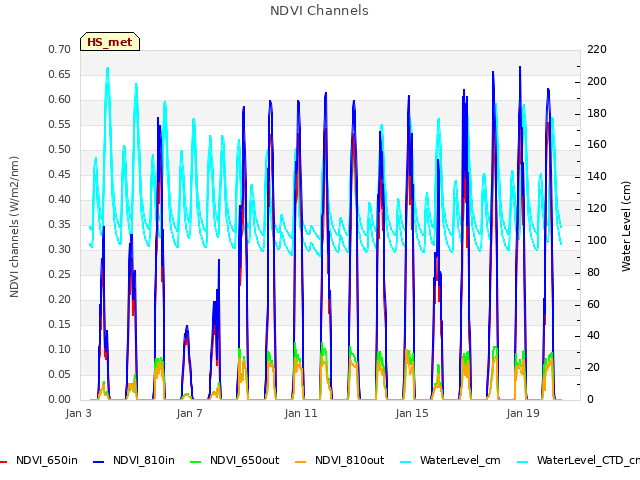Select the NDVI_650out legend entry
Viewport: 640px width, 480px height.
tap(235, 461)
